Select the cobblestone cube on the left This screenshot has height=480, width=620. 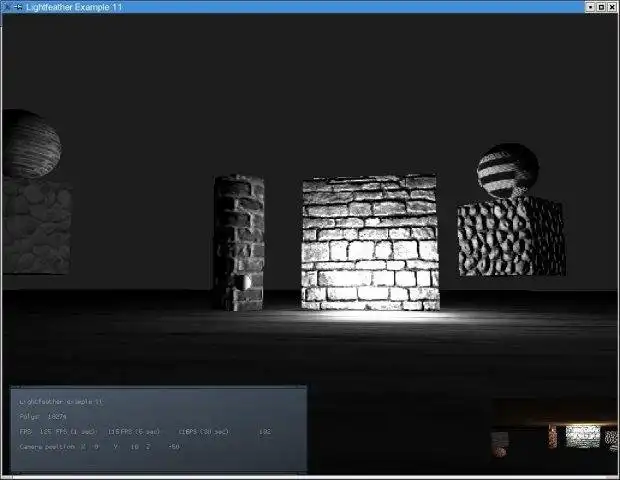36,226
